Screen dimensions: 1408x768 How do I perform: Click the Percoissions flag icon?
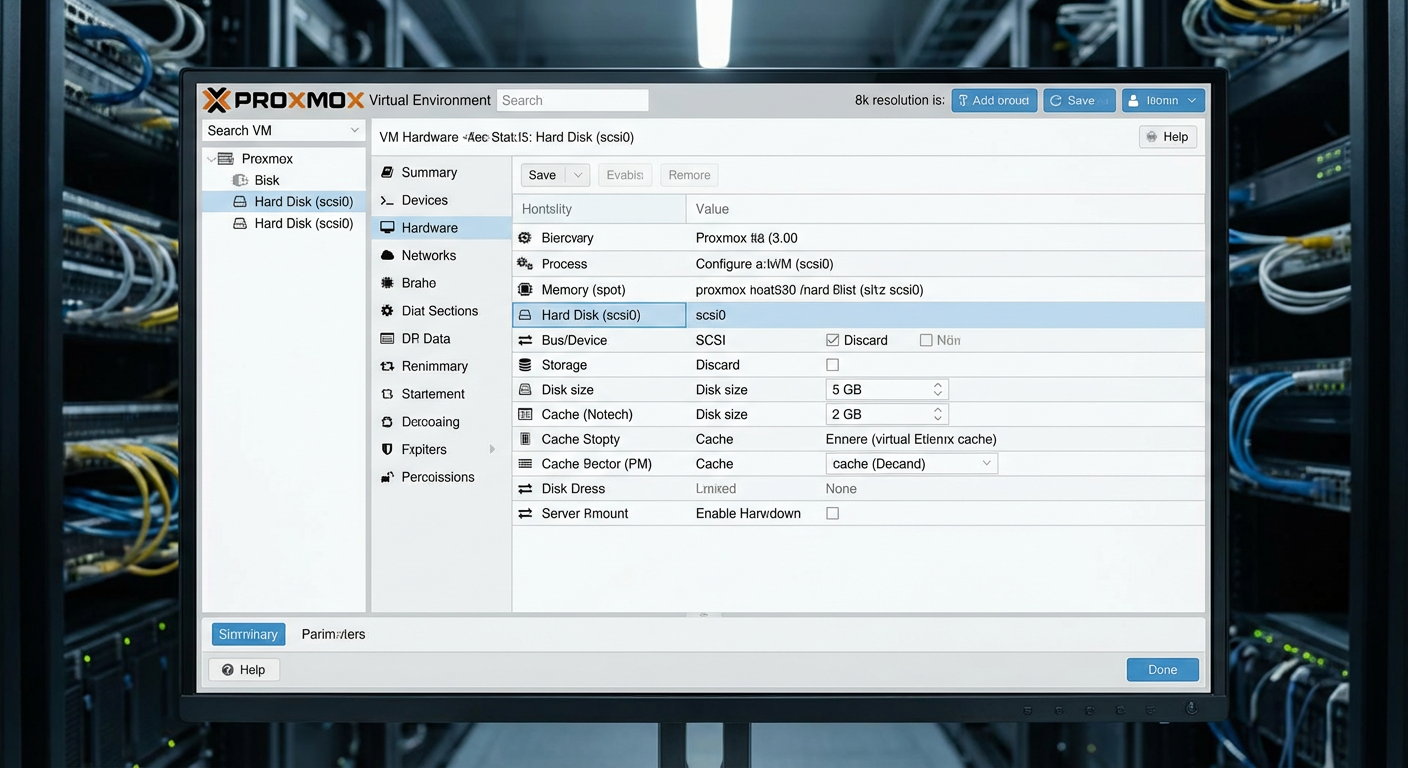(x=387, y=477)
